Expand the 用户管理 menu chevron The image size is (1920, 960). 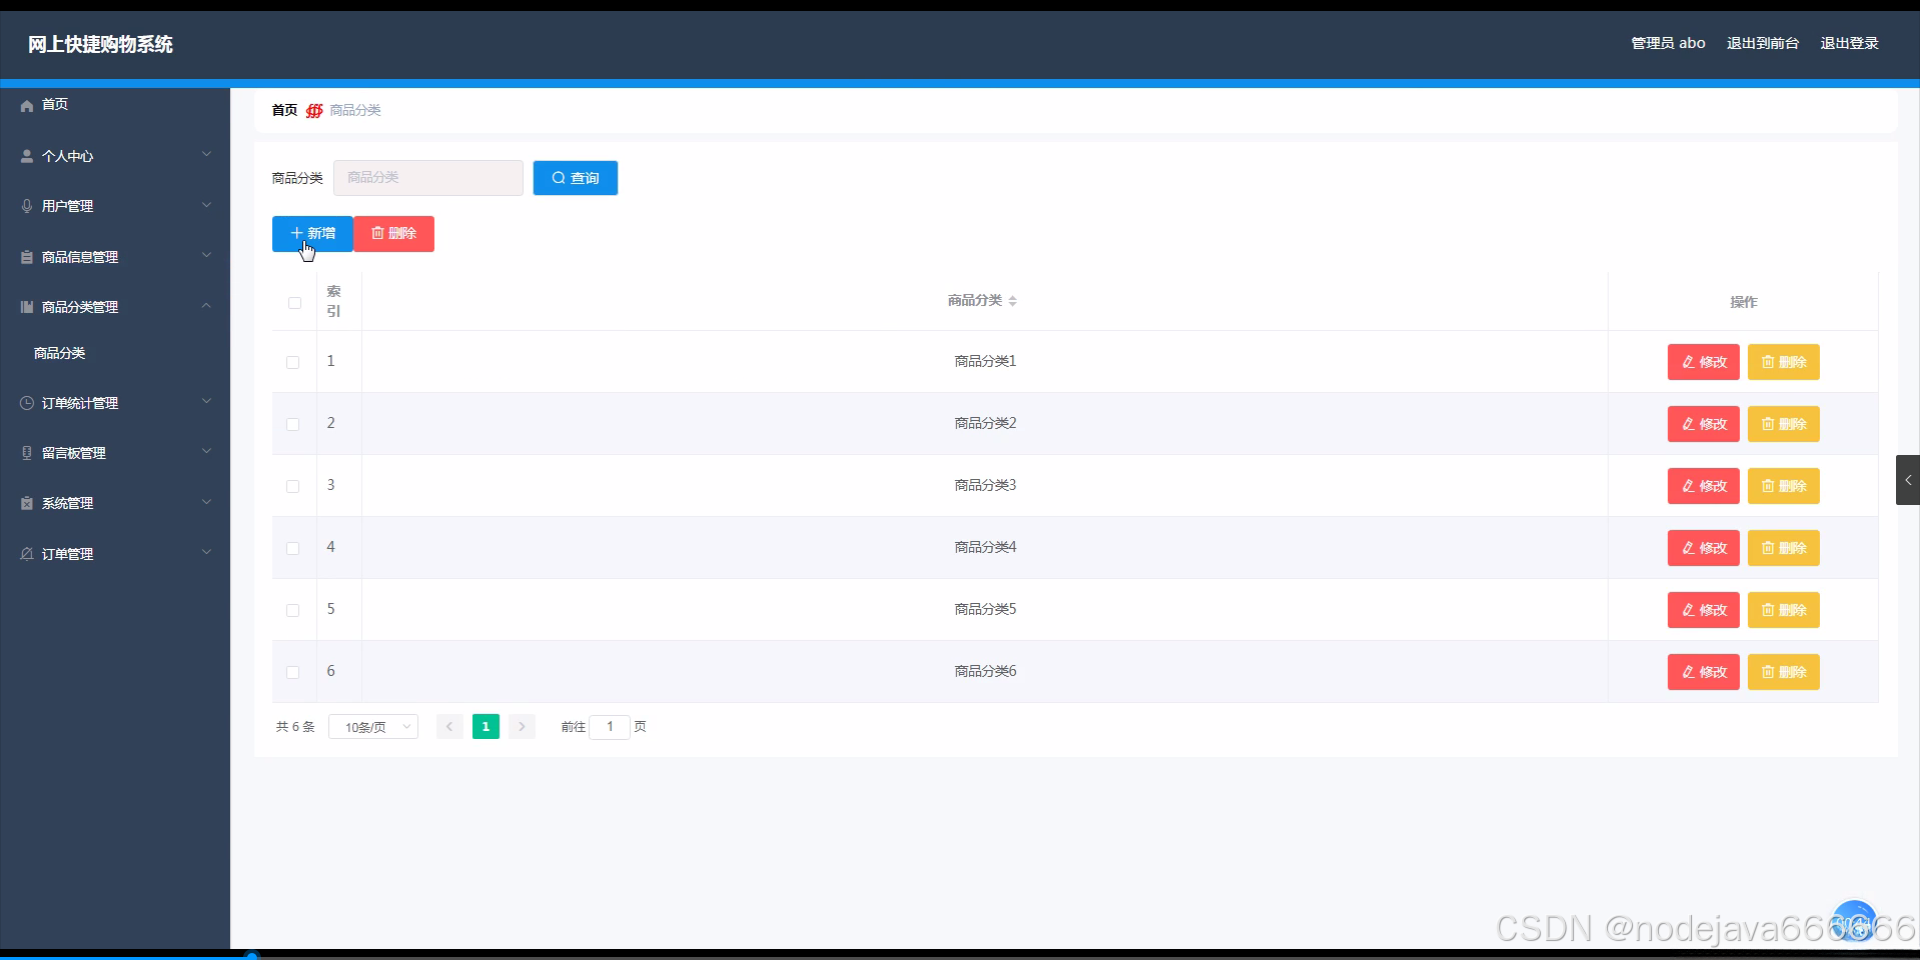pyautogui.click(x=206, y=205)
